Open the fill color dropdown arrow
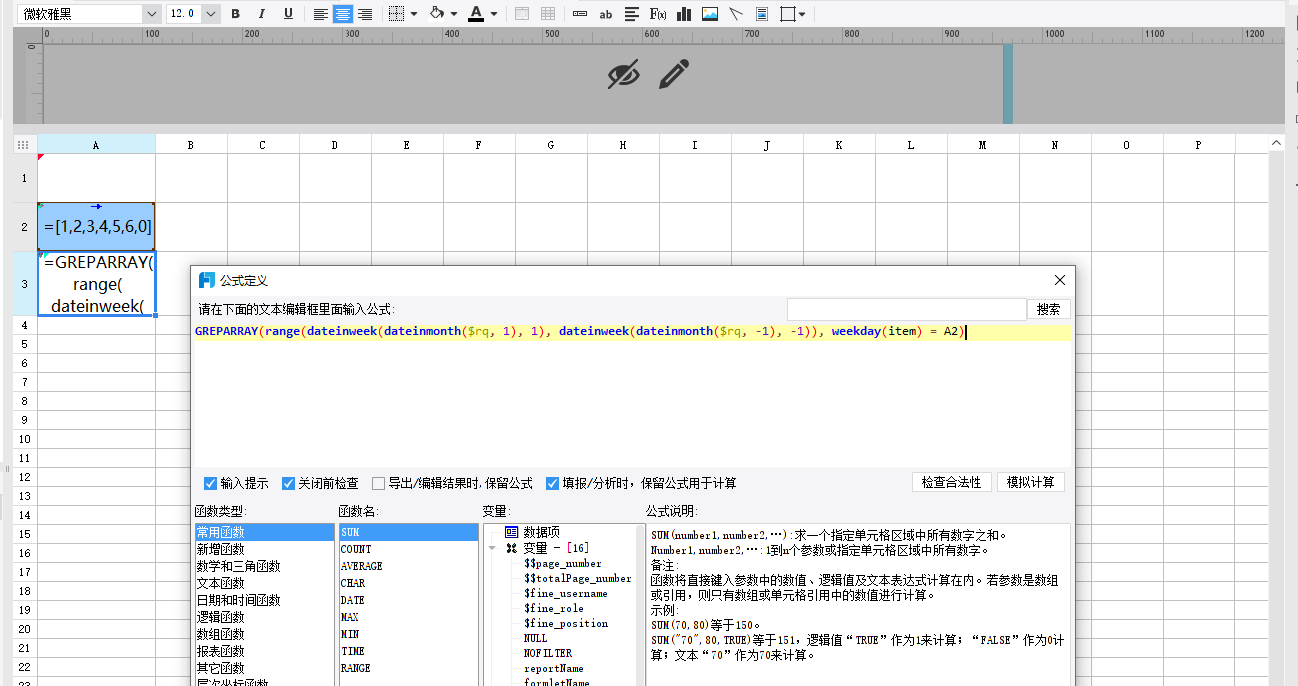1298x686 pixels. [453, 14]
